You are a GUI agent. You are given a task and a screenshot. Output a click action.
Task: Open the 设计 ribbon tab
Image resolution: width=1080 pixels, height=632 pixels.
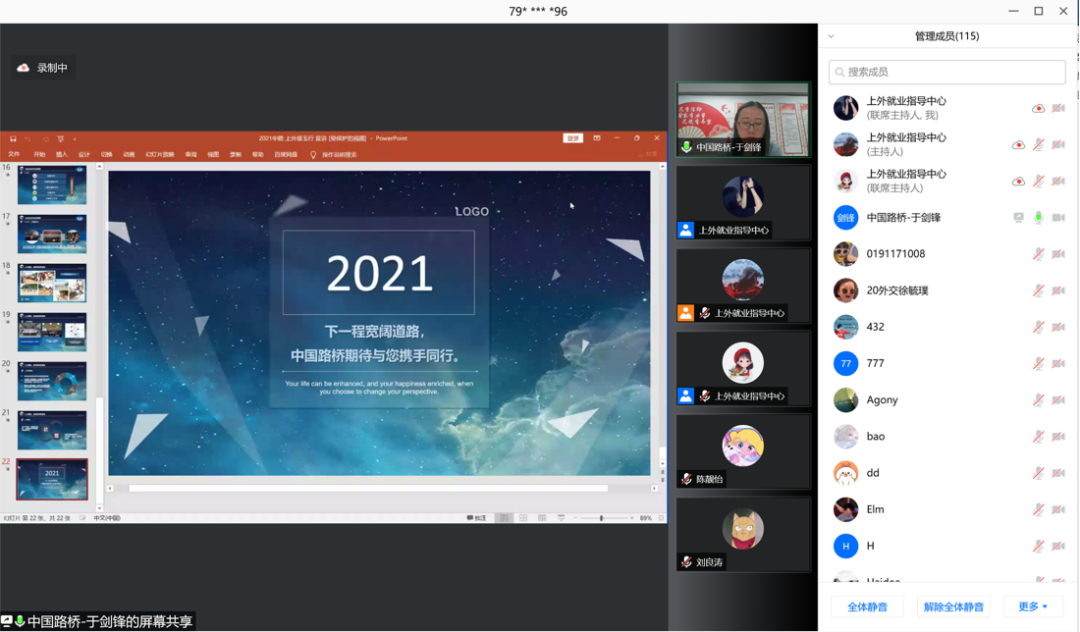tap(84, 155)
